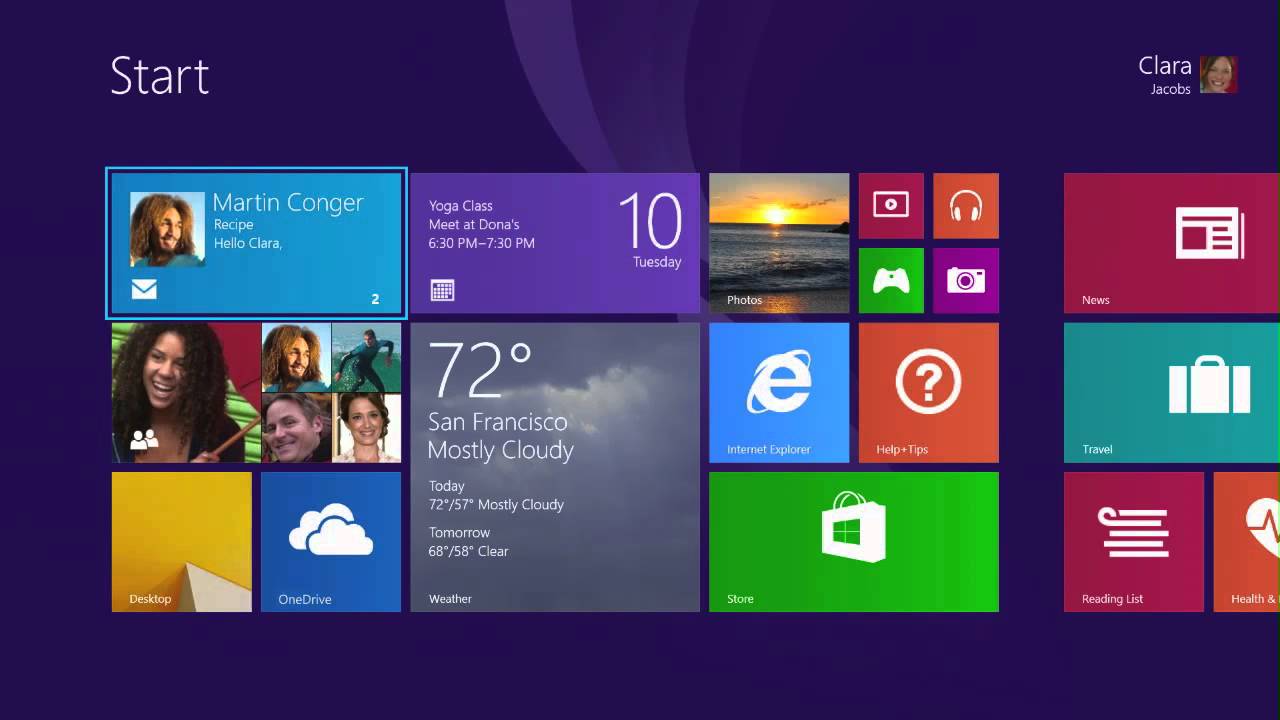The width and height of the screenshot is (1280, 720).
Task: Open the Health & Fitness tile
Action: [1247, 542]
